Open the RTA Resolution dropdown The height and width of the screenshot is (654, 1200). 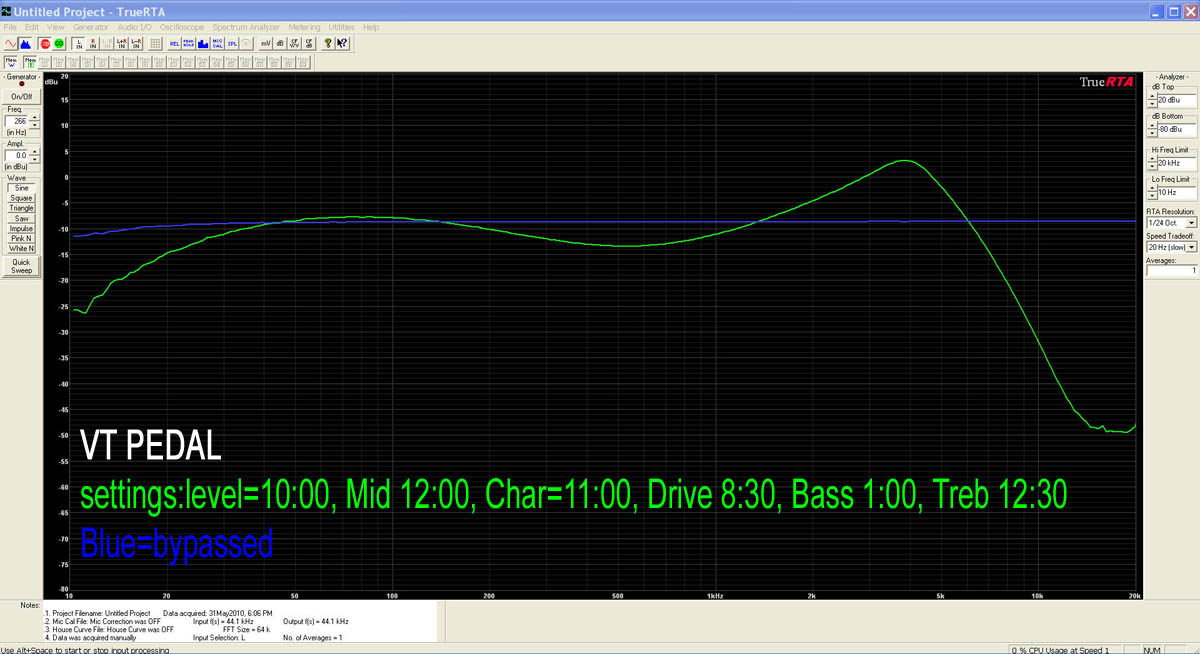click(1191, 222)
